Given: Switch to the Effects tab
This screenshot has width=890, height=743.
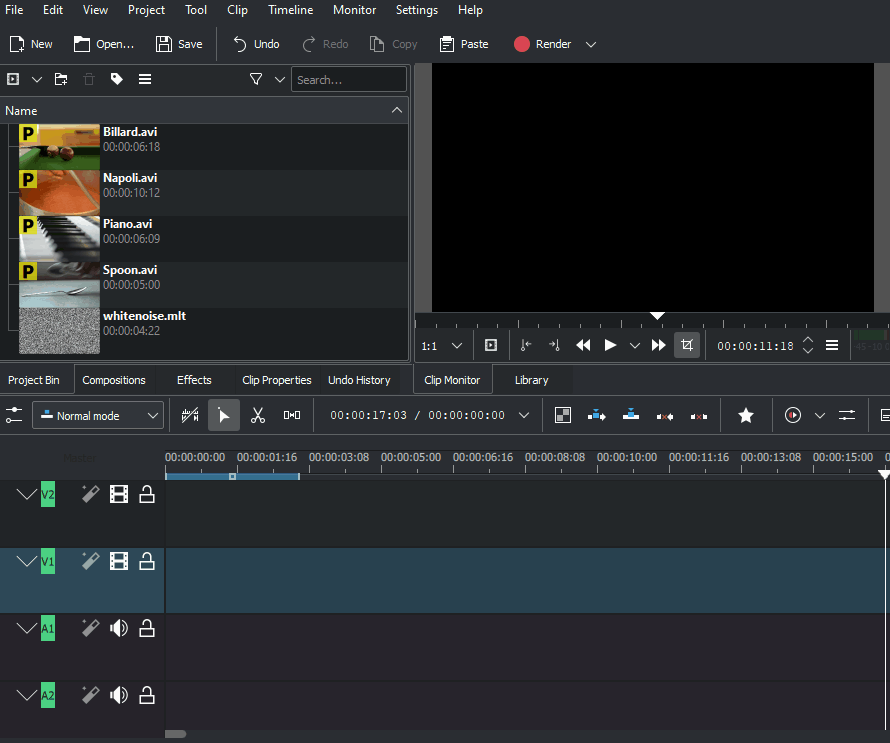Looking at the screenshot, I should point(194,380).
